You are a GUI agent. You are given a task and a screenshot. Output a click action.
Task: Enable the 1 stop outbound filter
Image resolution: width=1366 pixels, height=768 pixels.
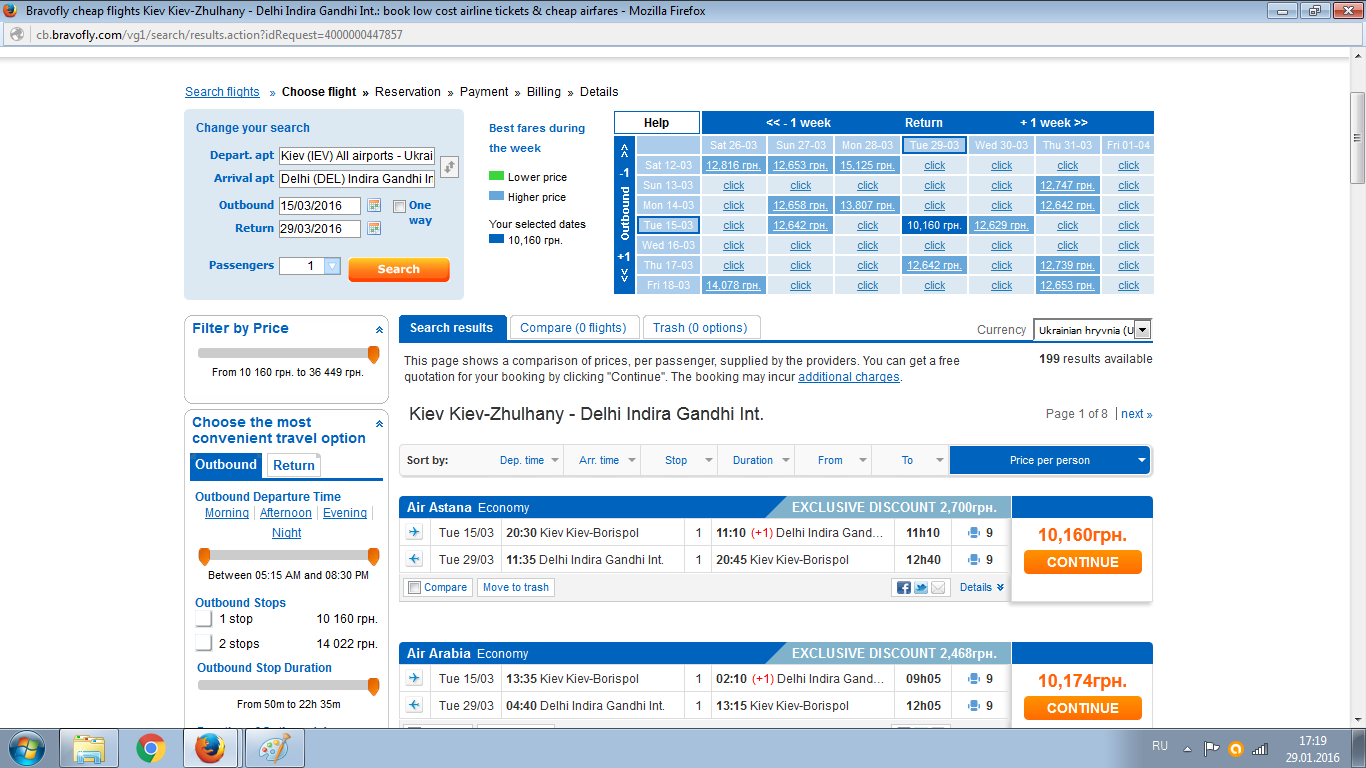point(204,619)
